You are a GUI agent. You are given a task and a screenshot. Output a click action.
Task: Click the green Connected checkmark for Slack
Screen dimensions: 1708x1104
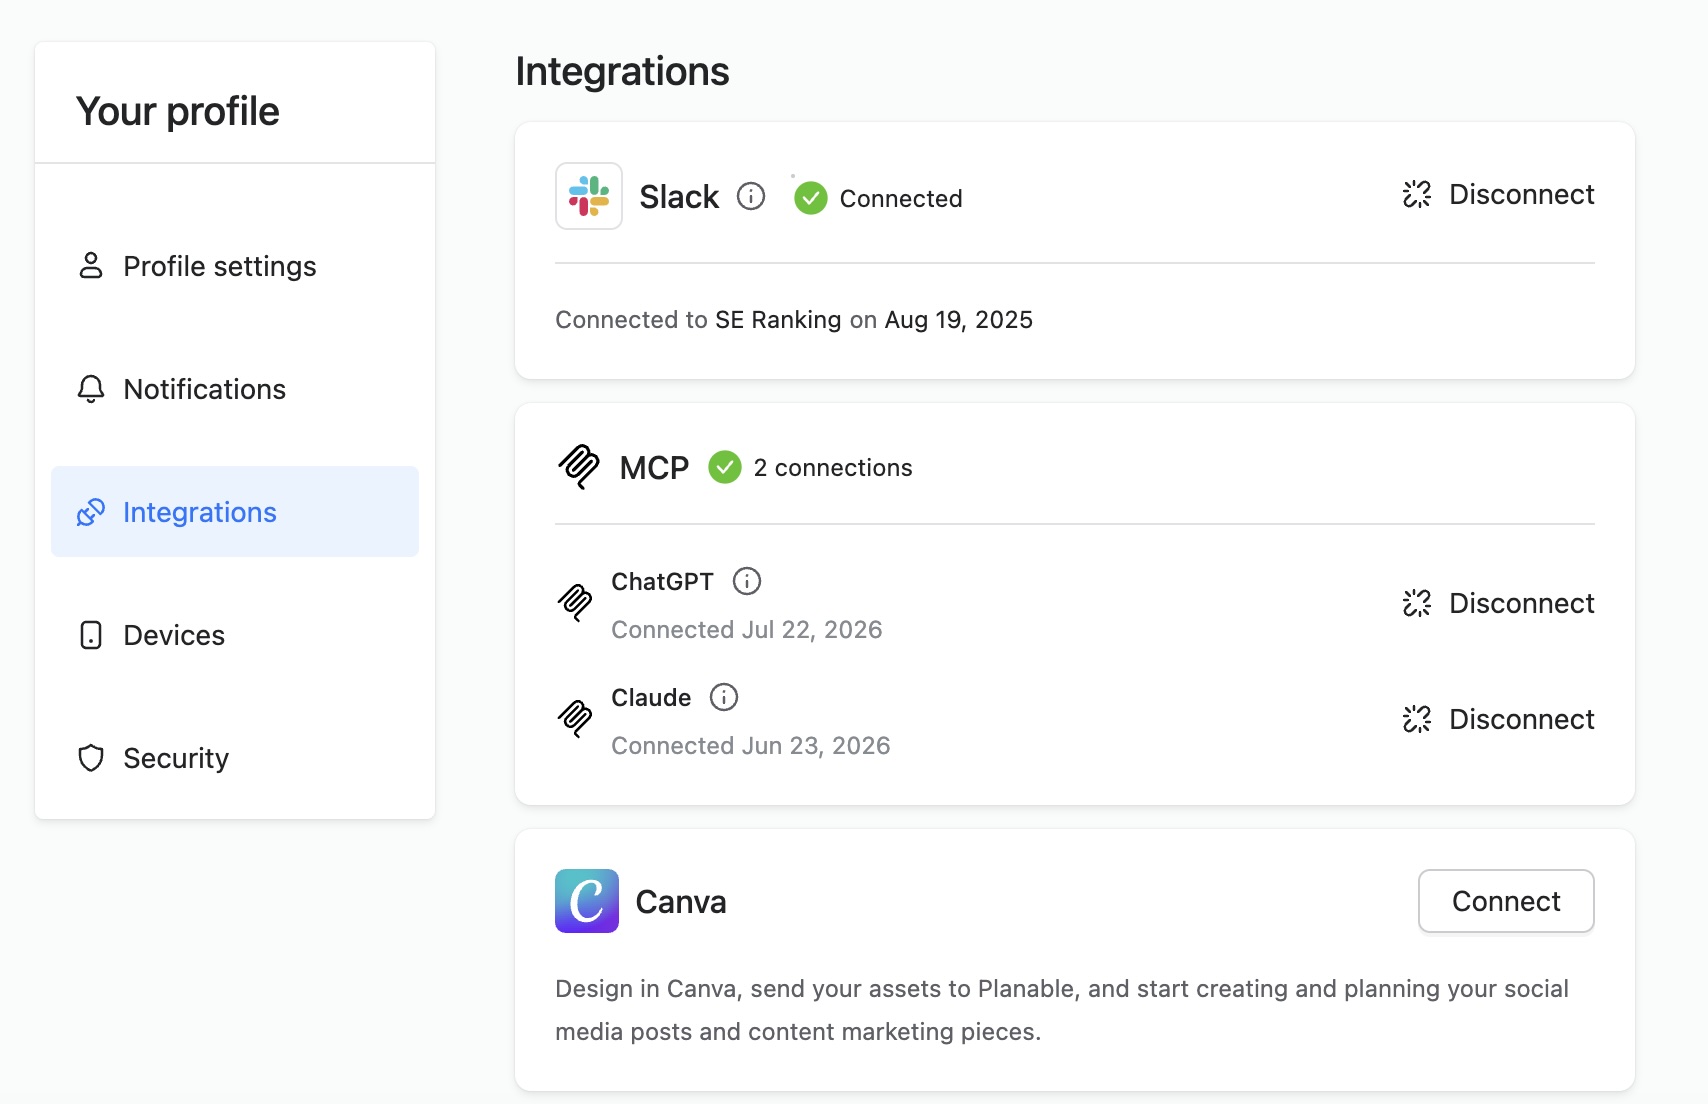click(811, 198)
